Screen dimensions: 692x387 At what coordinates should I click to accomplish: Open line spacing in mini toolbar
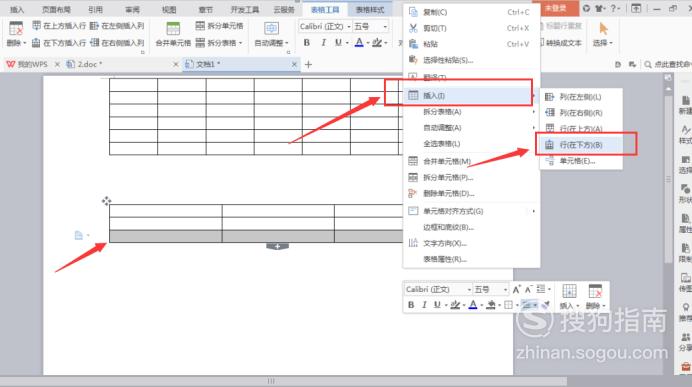coord(543,289)
